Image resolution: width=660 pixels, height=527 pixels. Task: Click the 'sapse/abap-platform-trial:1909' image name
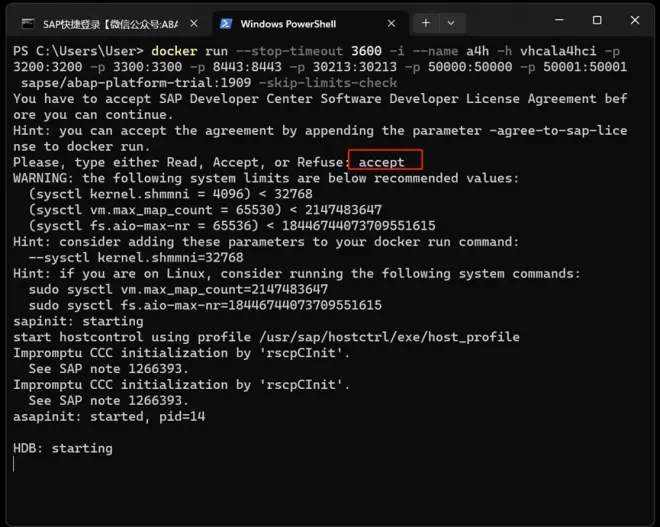[136, 83]
